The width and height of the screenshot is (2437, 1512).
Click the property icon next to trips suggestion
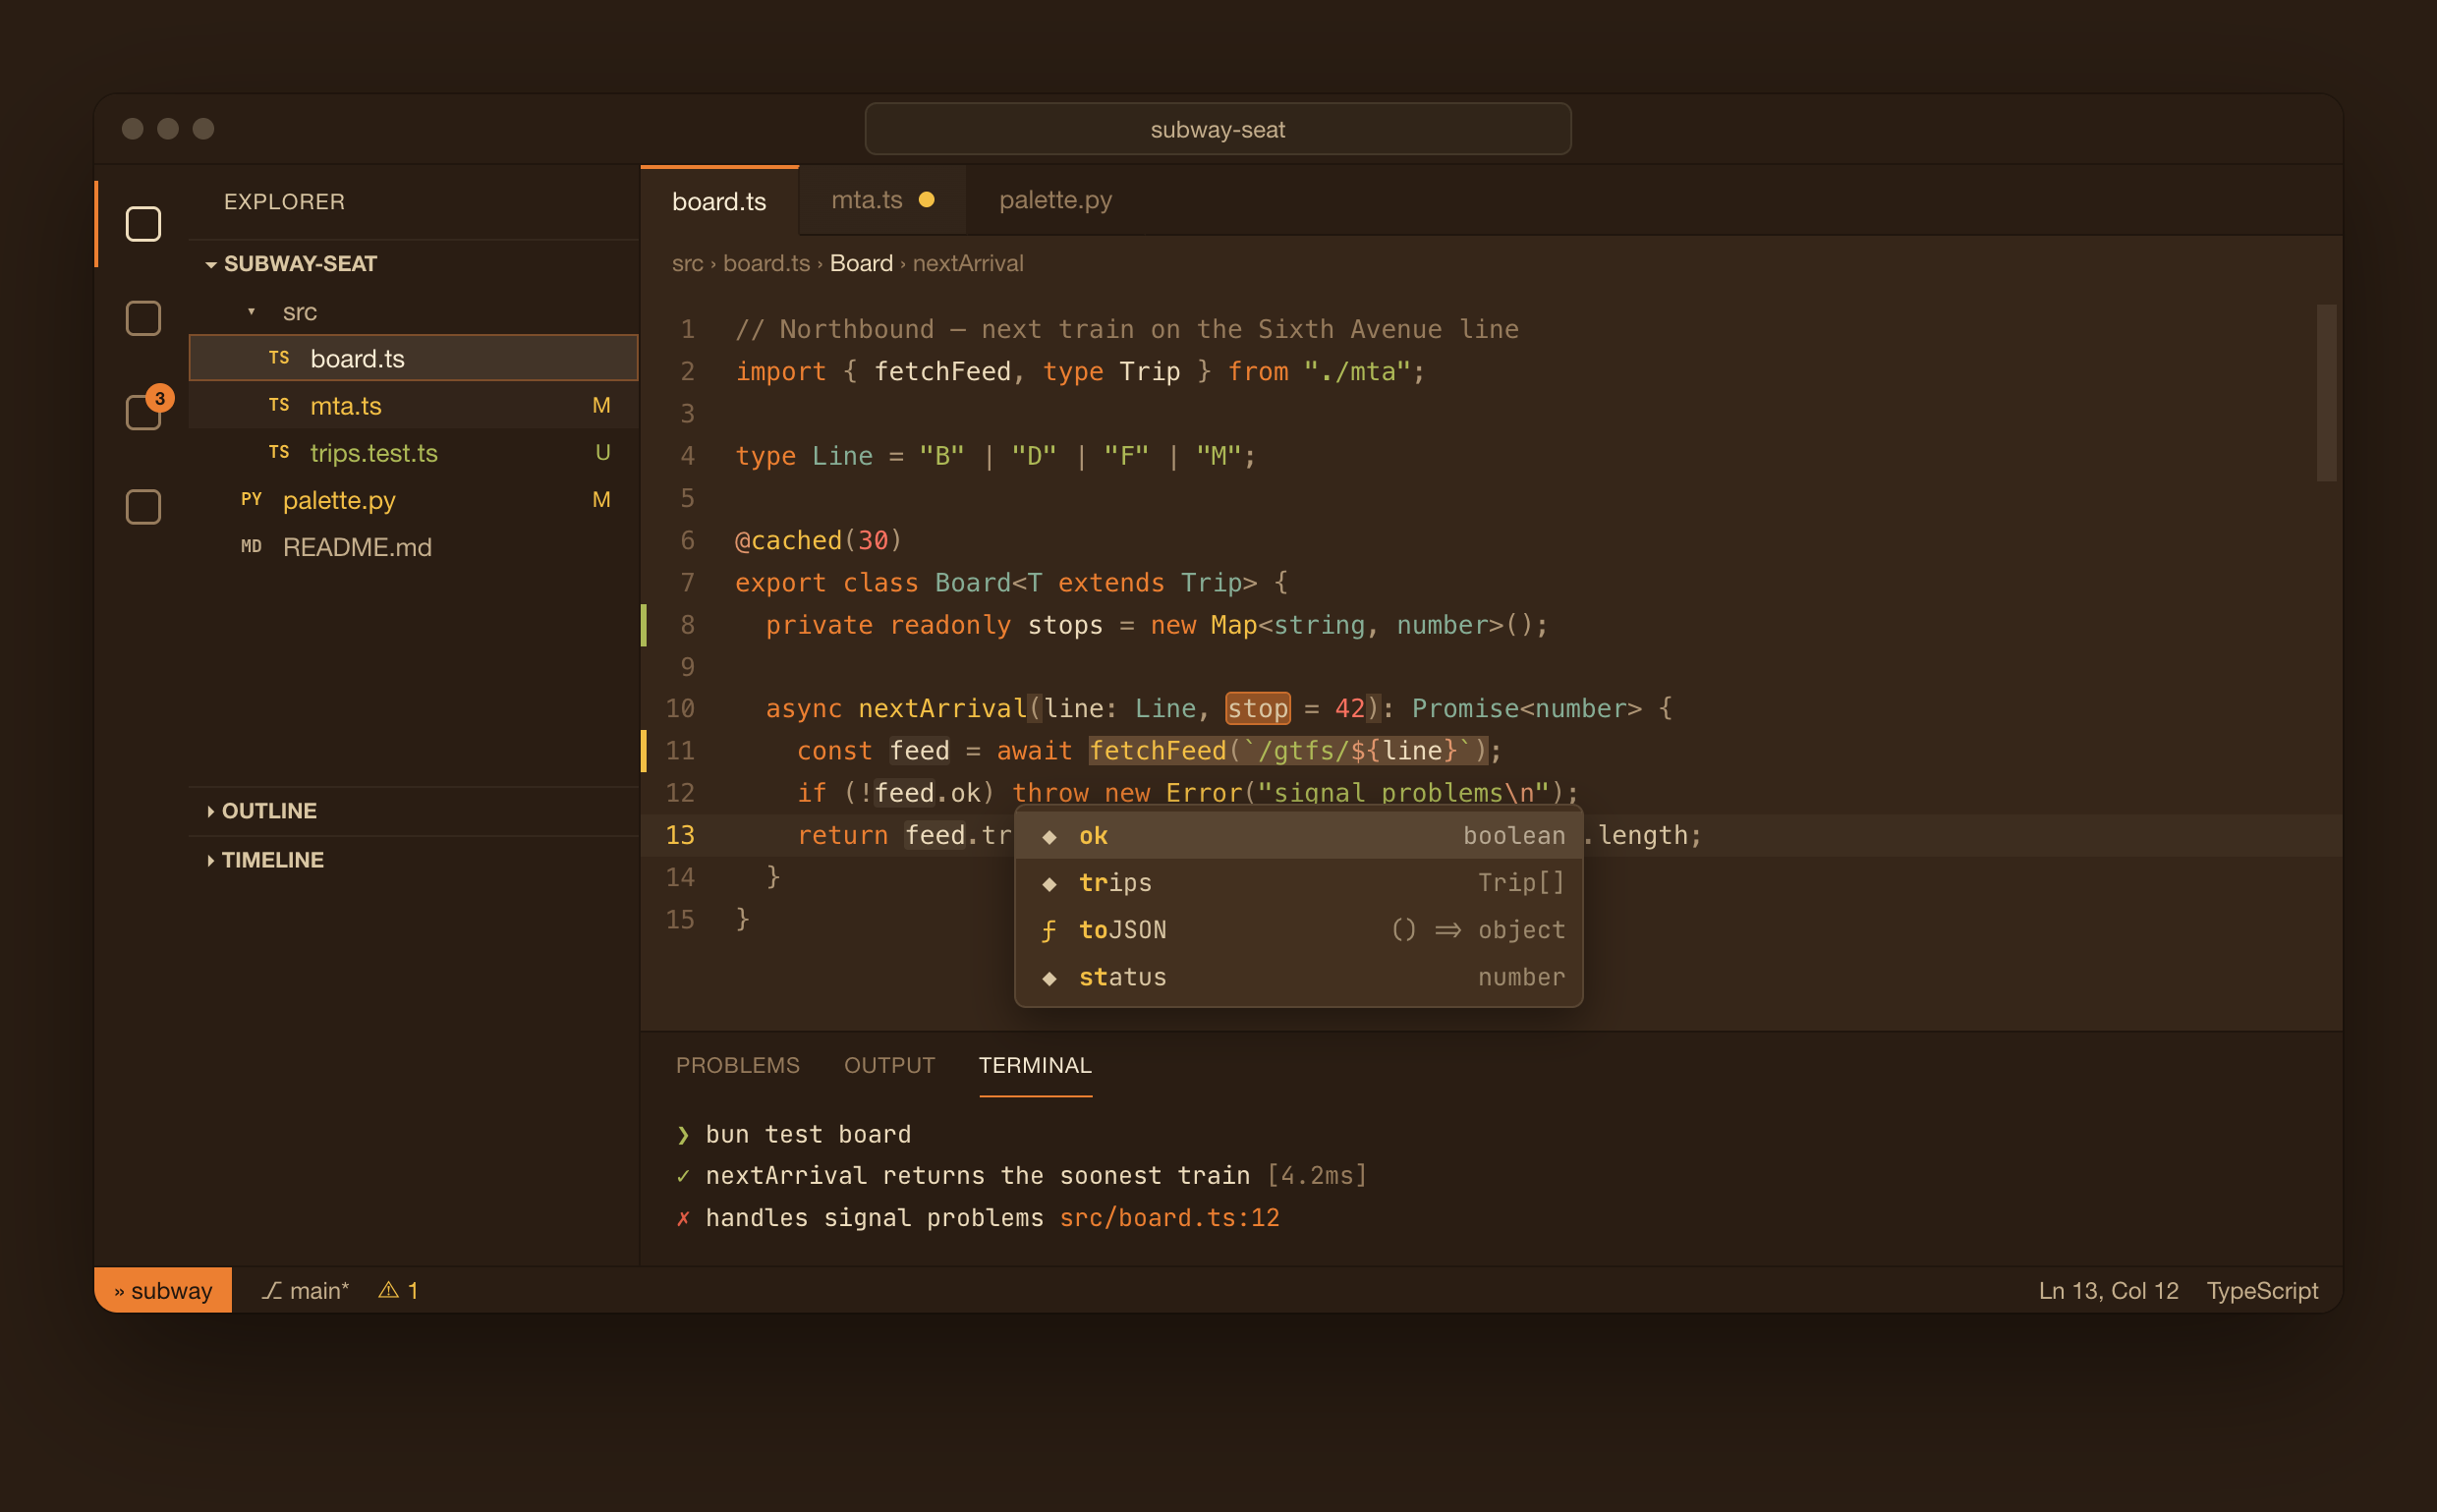click(1049, 883)
